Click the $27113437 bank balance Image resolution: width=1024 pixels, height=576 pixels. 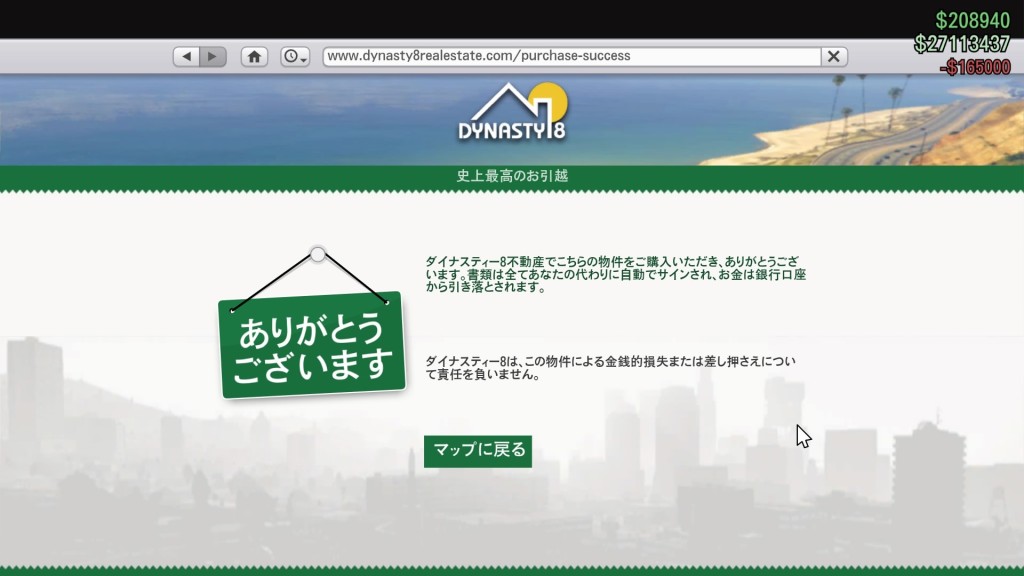(962, 44)
